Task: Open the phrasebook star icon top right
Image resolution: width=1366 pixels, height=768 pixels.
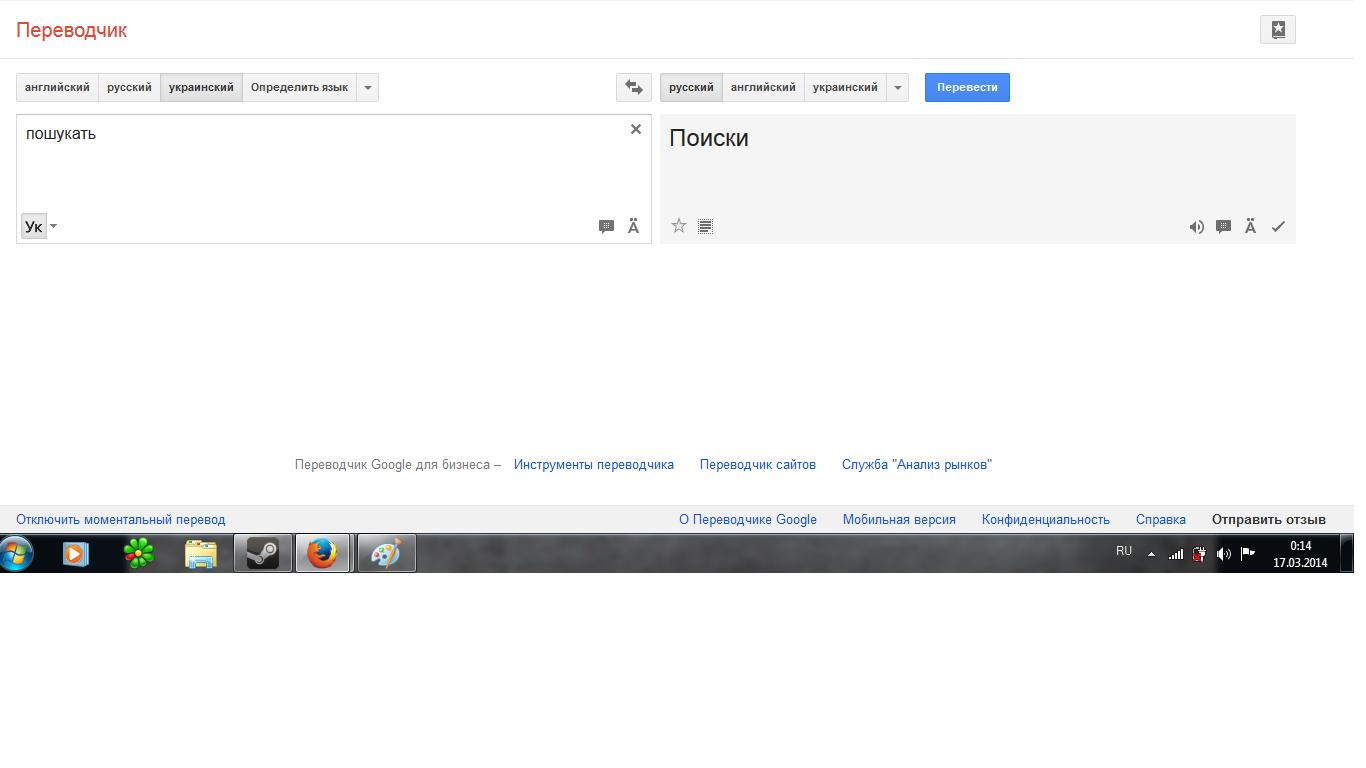Action: coord(1278,30)
